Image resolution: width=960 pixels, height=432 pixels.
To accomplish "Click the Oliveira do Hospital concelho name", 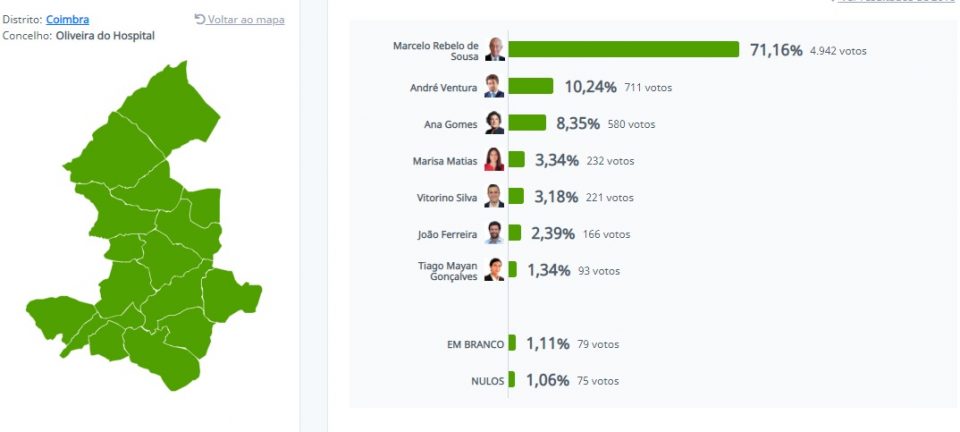I will tap(97, 36).
